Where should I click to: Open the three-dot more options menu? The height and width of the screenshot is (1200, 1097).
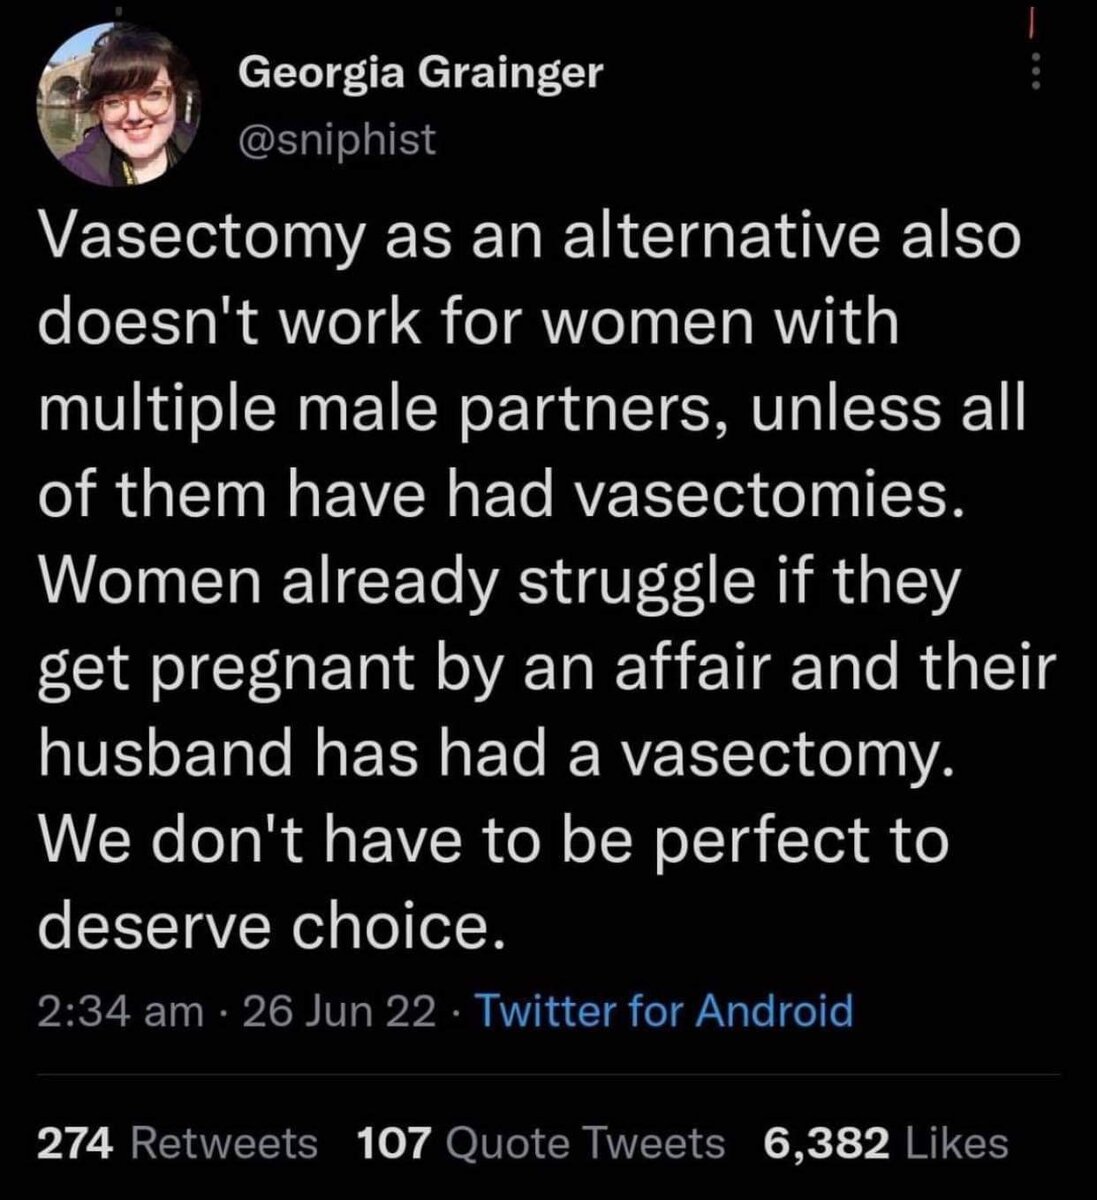tap(1036, 71)
